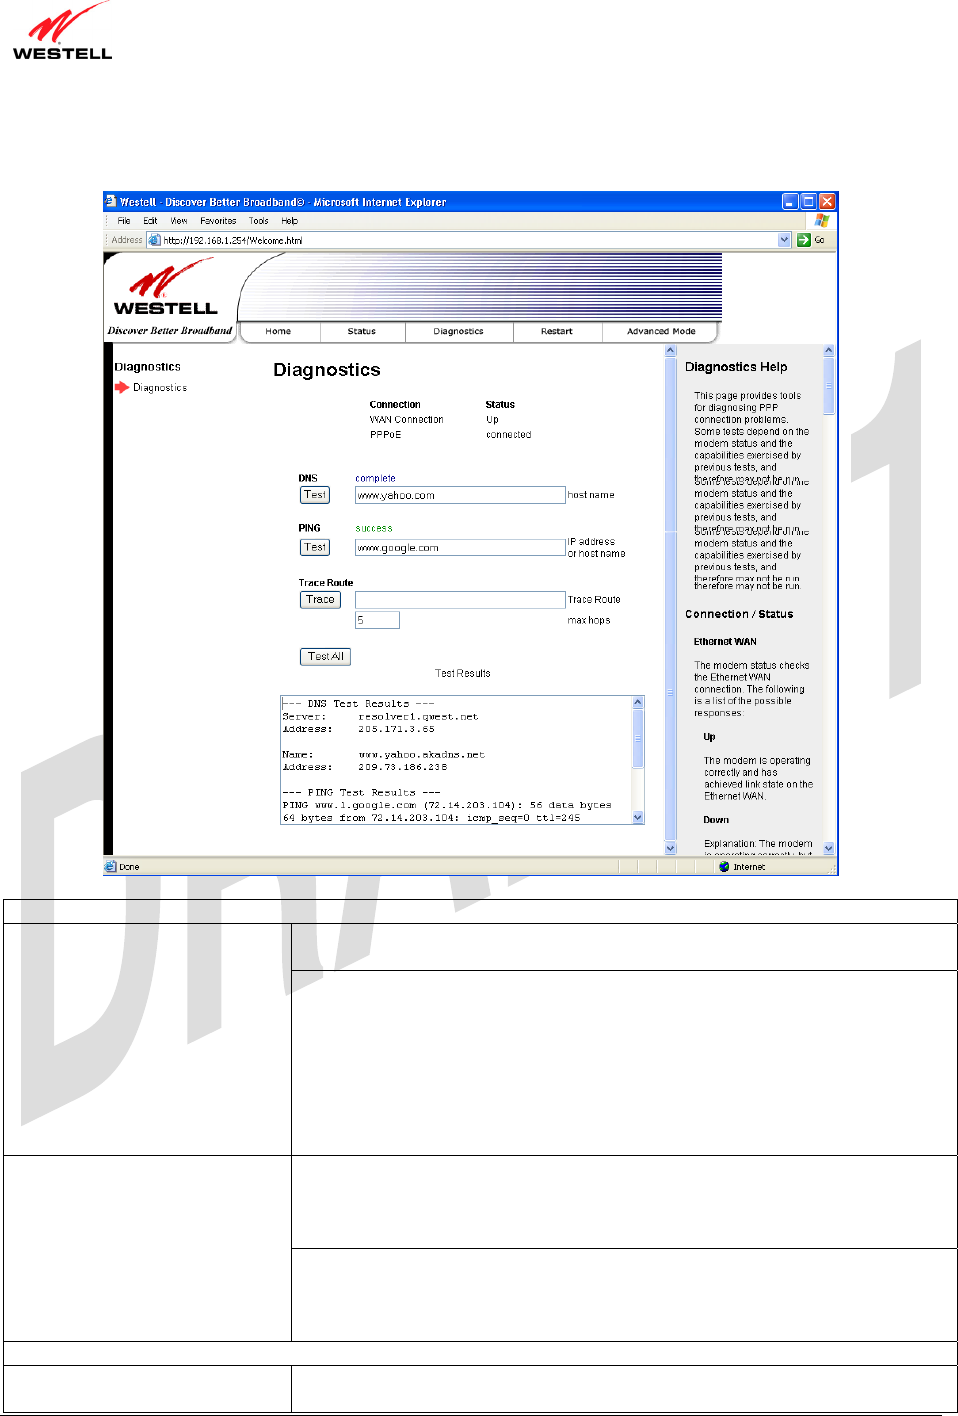Click the Trace button
The height and width of the screenshot is (1416, 958).
[x=320, y=599]
